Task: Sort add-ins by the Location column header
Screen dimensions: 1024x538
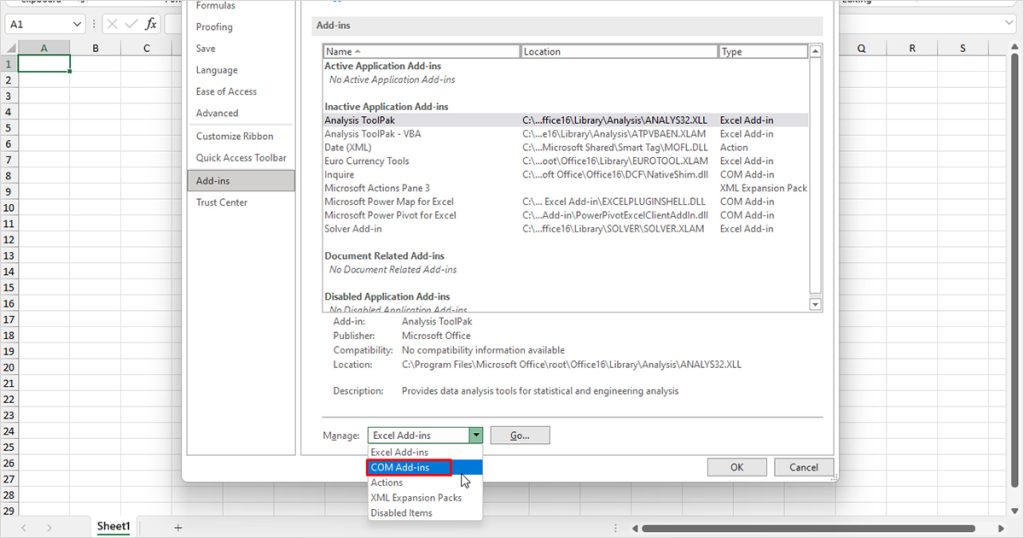Action: (x=619, y=52)
